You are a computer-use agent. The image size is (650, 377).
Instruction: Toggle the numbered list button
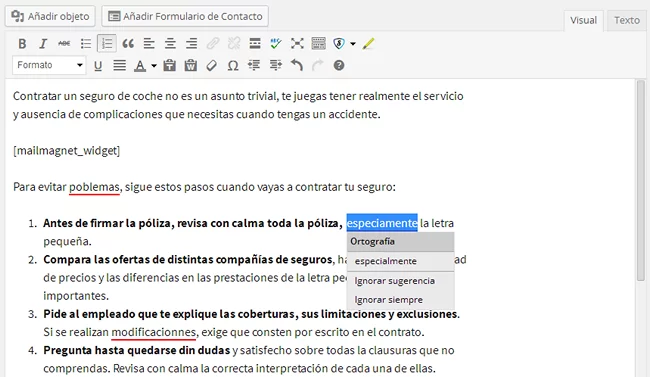tap(107, 44)
